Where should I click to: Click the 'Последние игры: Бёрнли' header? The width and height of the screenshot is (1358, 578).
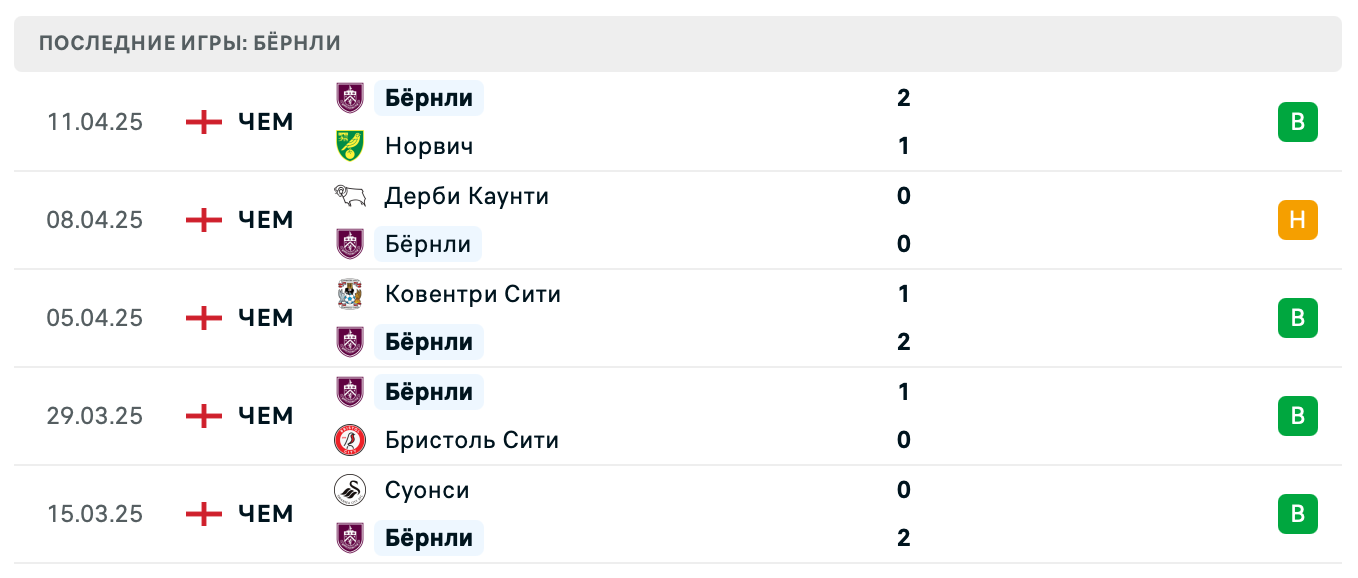(x=190, y=43)
